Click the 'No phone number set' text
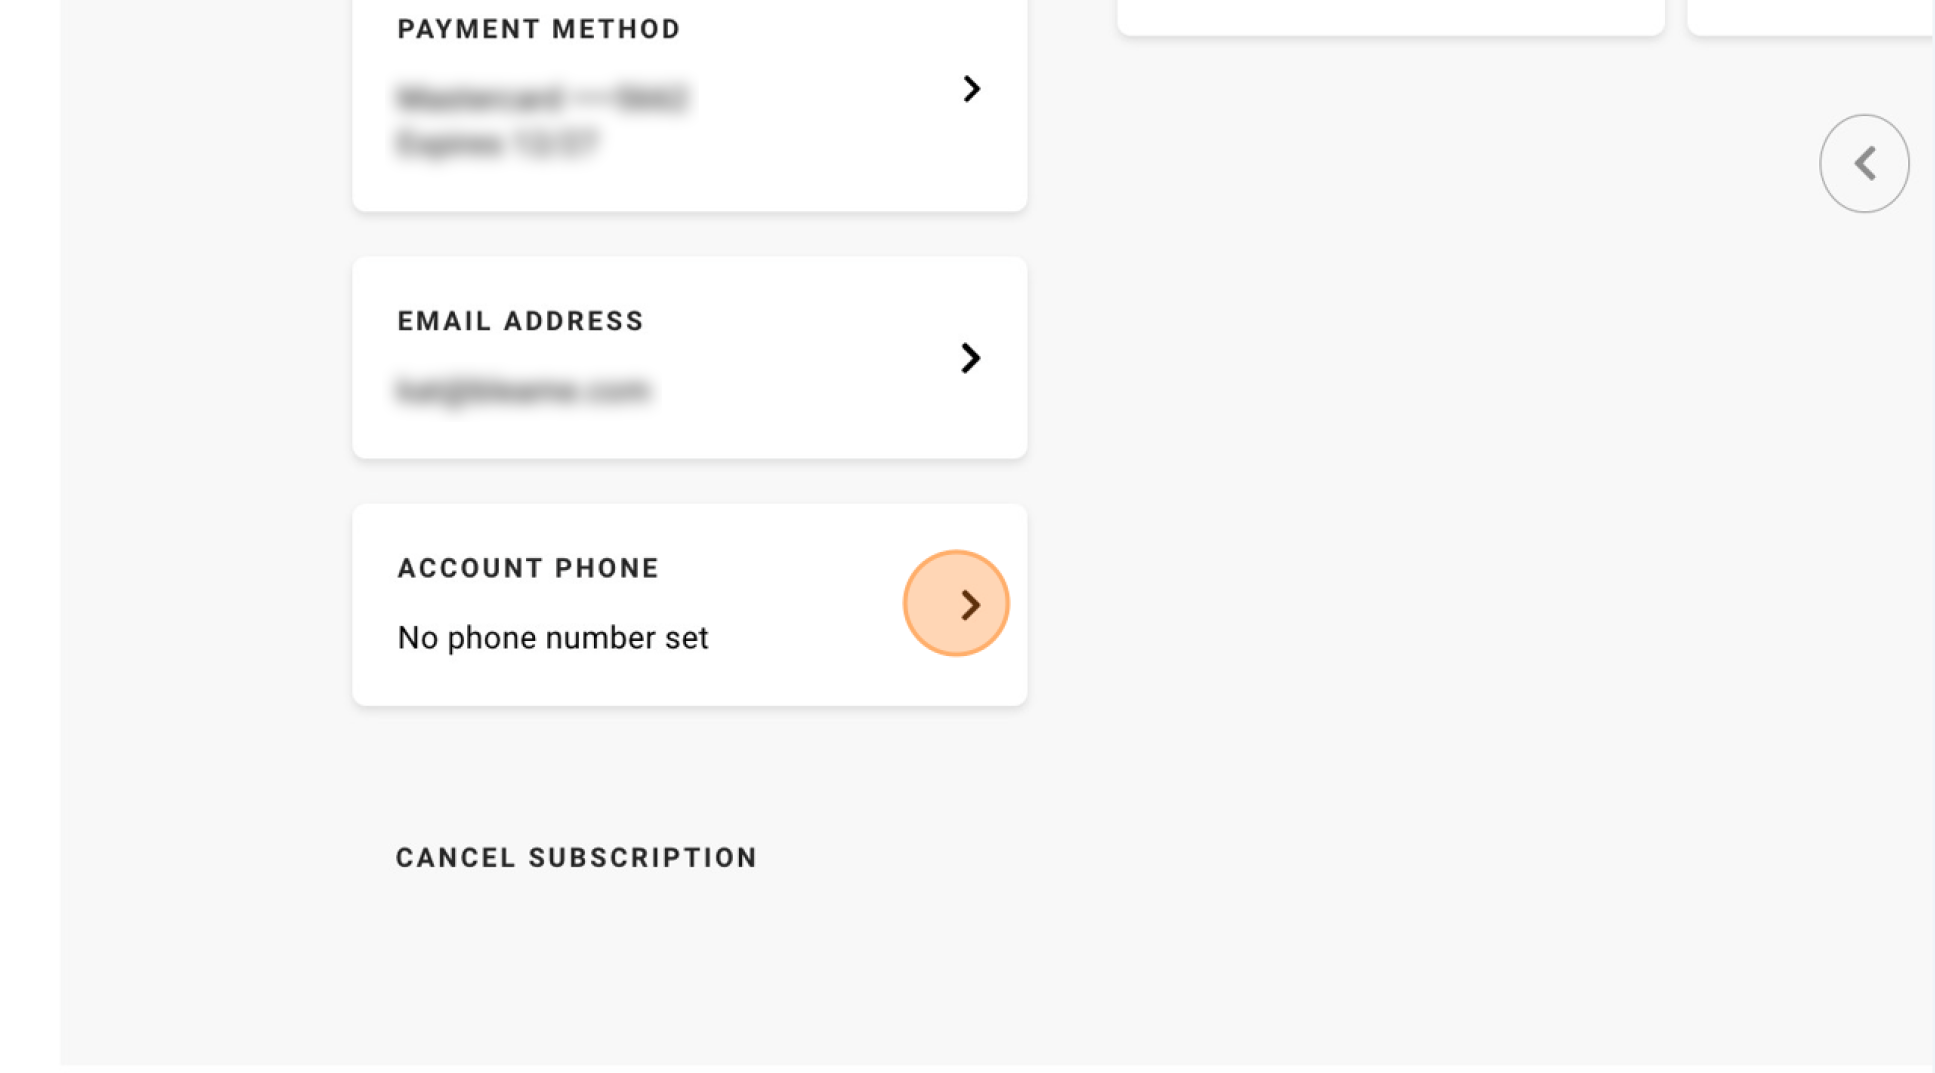This screenshot has height=1073, width=1935. pyautogui.click(x=553, y=638)
